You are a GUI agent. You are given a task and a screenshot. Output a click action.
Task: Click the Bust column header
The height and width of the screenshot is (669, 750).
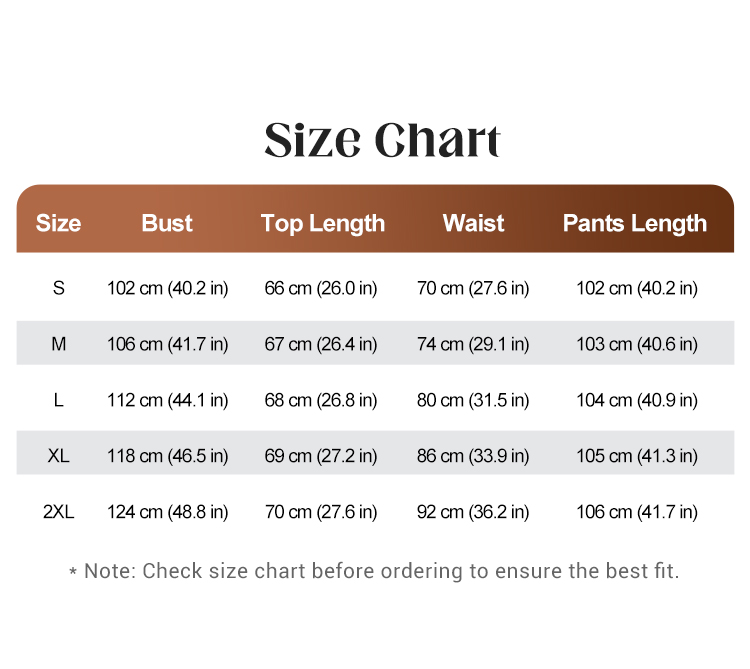point(167,223)
